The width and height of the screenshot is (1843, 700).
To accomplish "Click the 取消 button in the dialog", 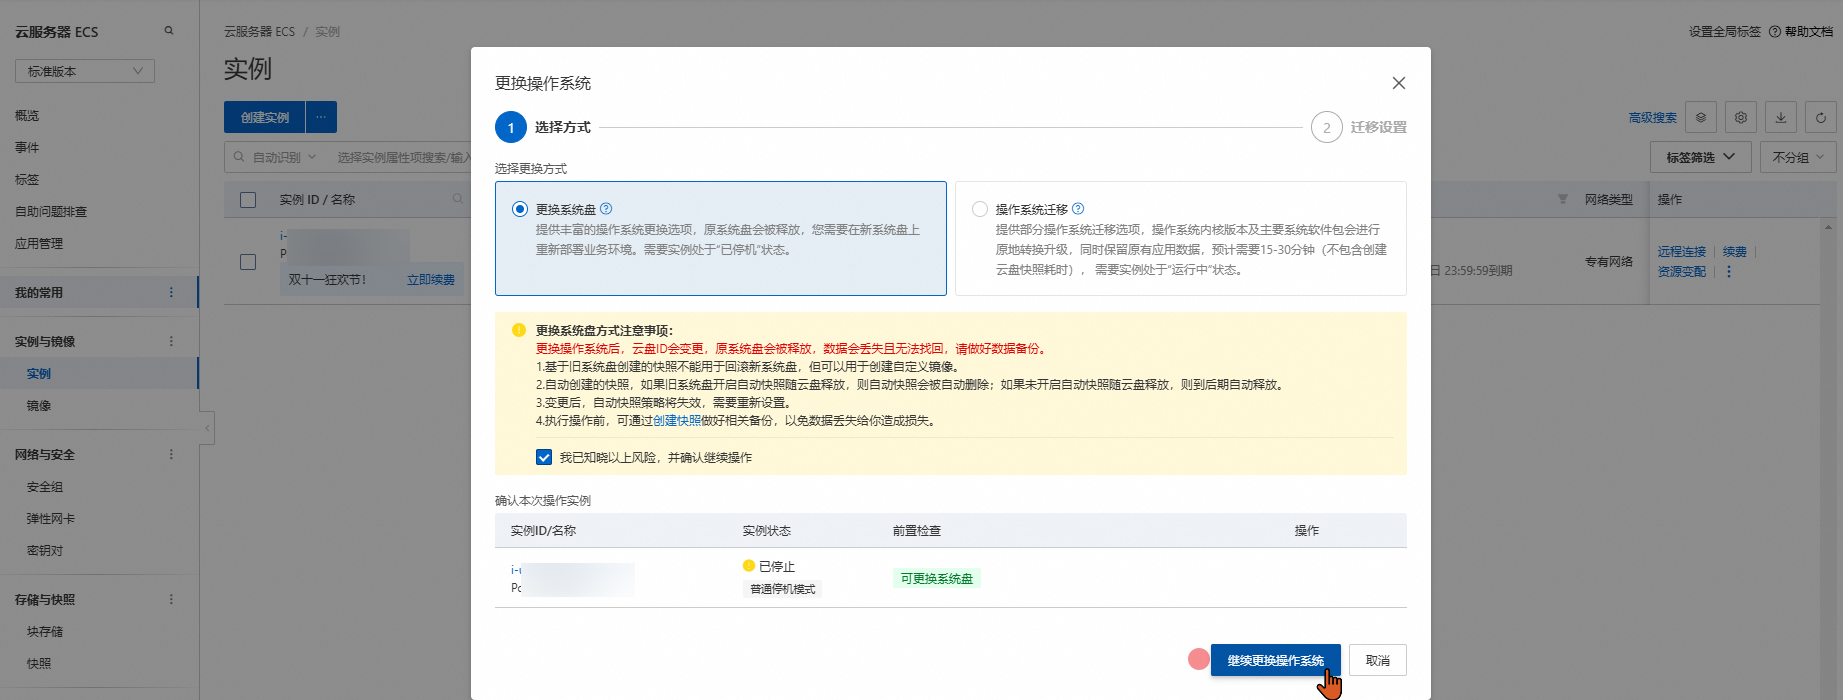I will [x=1377, y=660].
